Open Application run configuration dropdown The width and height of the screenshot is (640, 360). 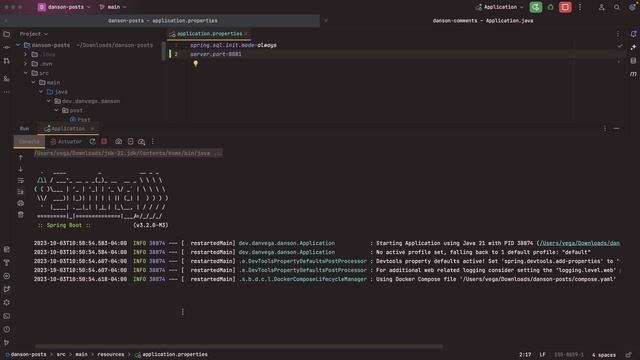point(499,7)
